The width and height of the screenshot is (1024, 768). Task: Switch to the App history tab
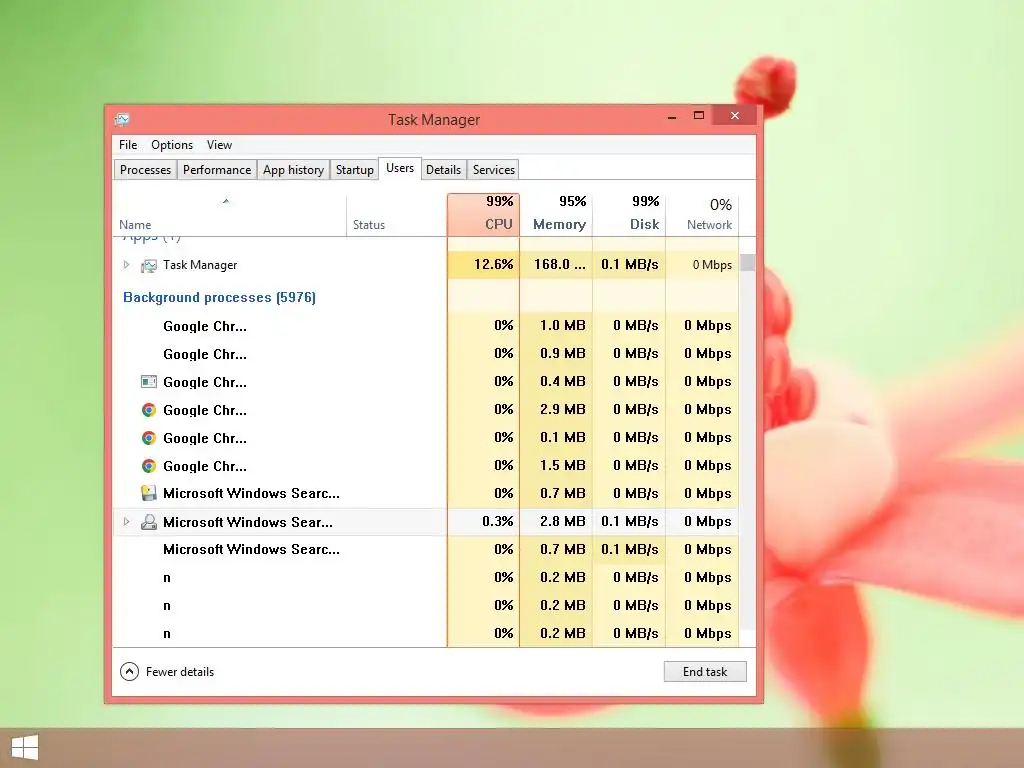[293, 170]
